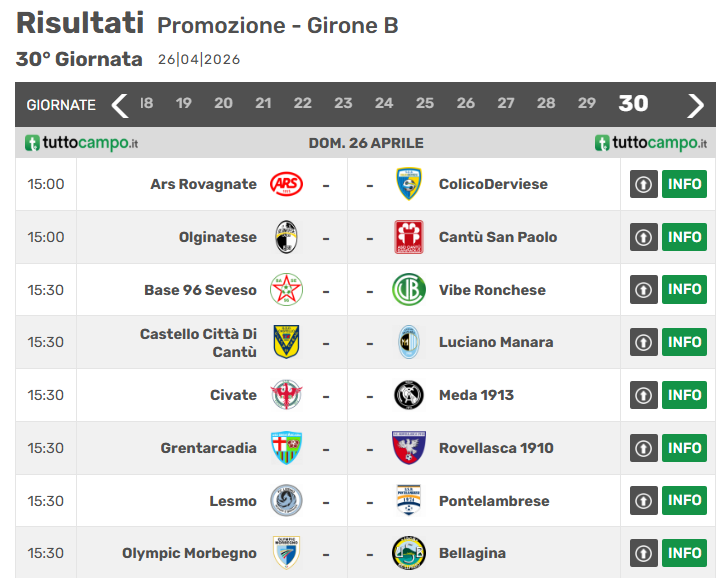Click the Meda 1913 black crest
The image size is (717, 578).
click(408, 395)
